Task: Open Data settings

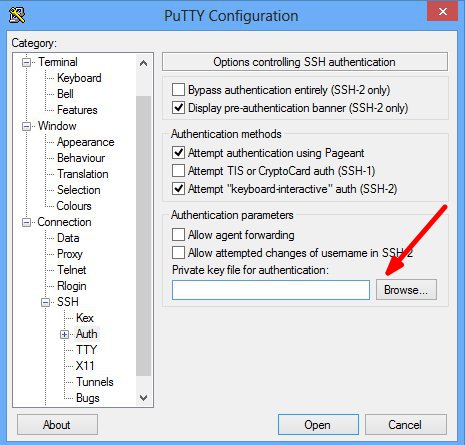Action: tap(68, 238)
